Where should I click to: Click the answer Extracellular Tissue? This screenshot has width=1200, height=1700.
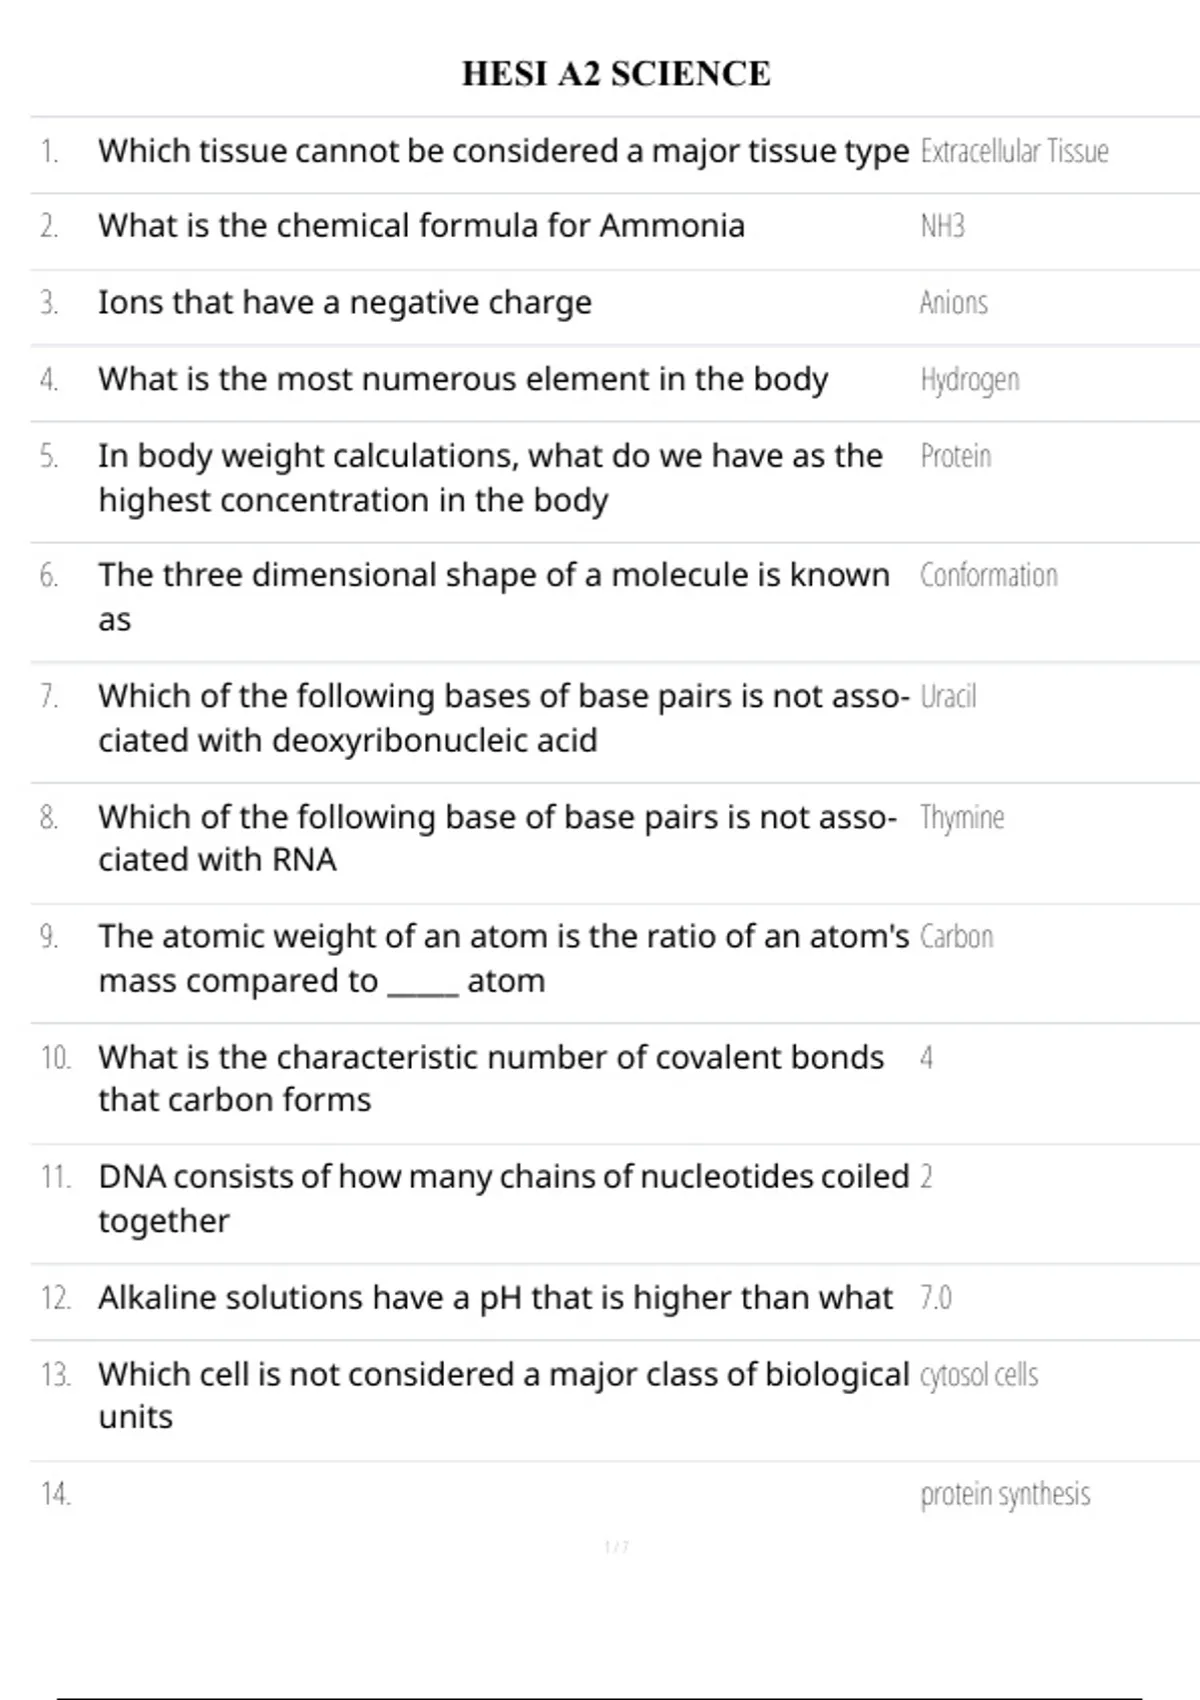[1014, 151]
